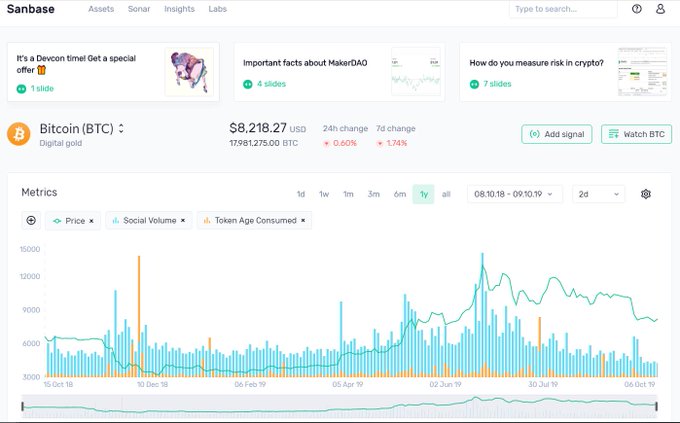Click the 7d change 1.74% value
Image resolution: width=680 pixels, height=423 pixels.
[x=397, y=143]
